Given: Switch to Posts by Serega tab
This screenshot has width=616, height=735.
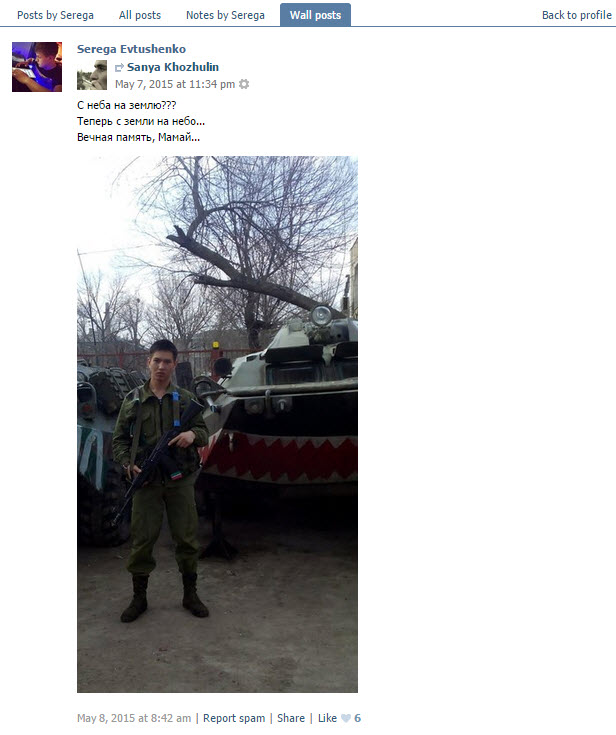Looking at the screenshot, I should pos(55,15).
